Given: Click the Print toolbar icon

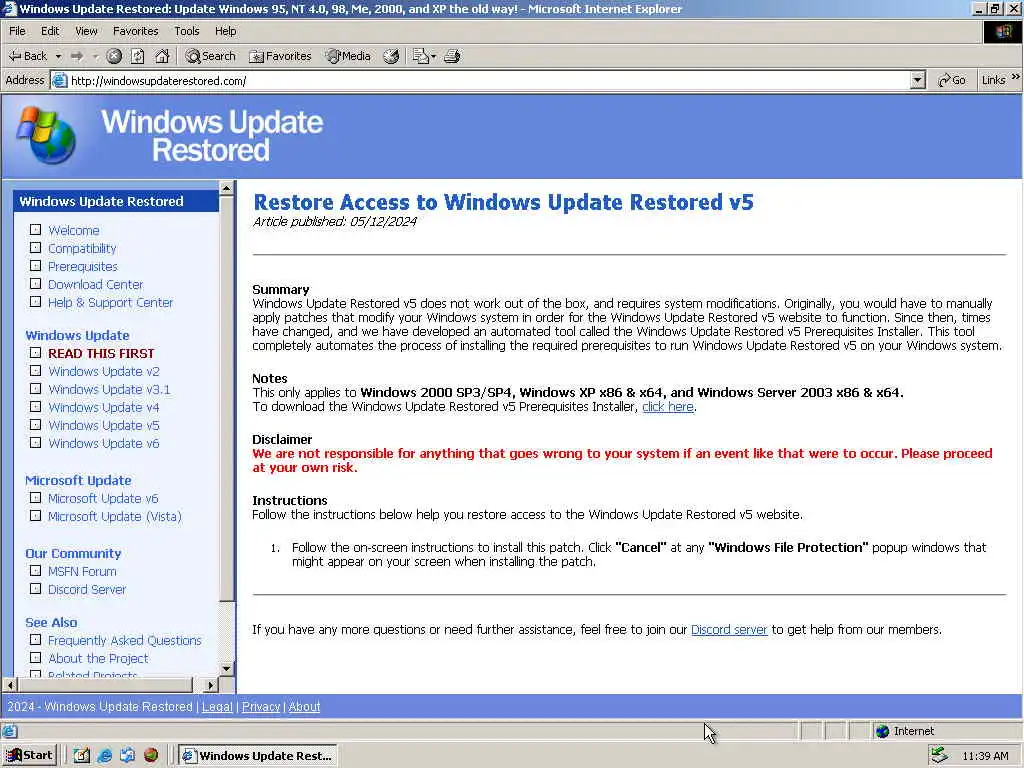Looking at the screenshot, I should pos(452,56).
